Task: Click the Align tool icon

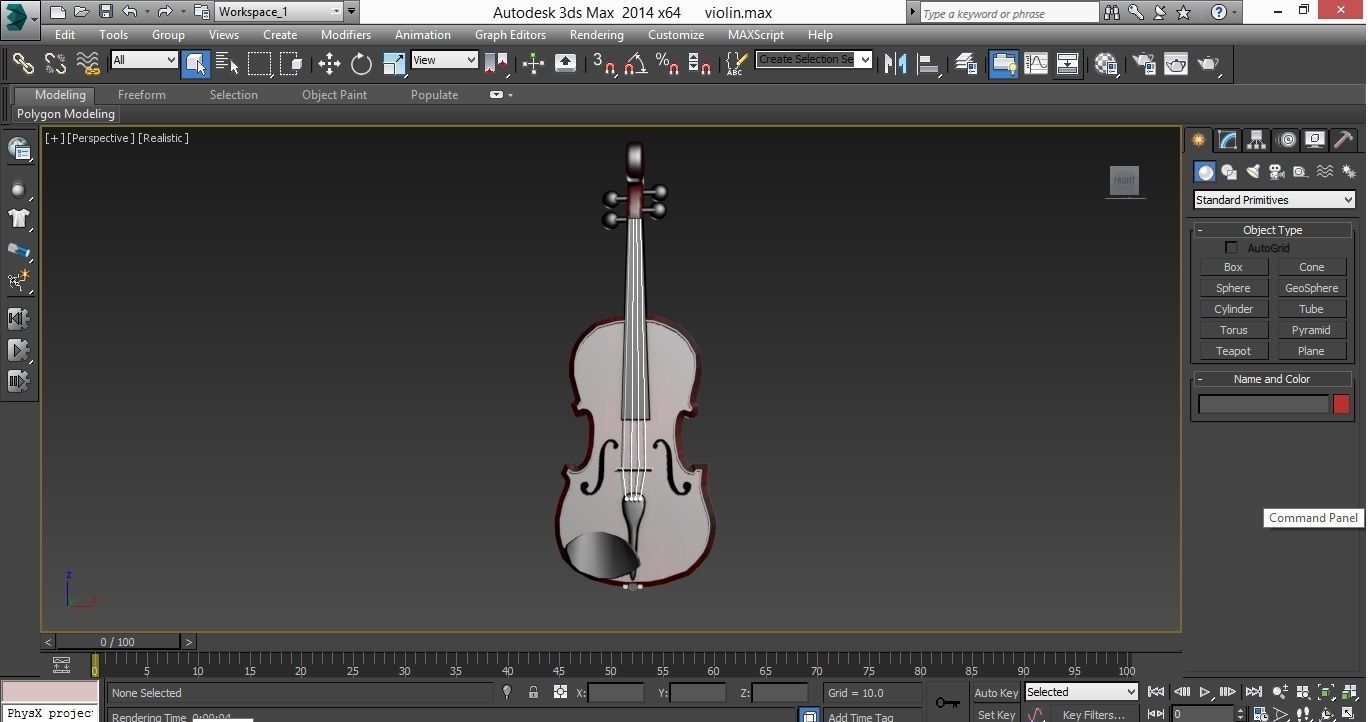Action: click(x=929, y=64)
